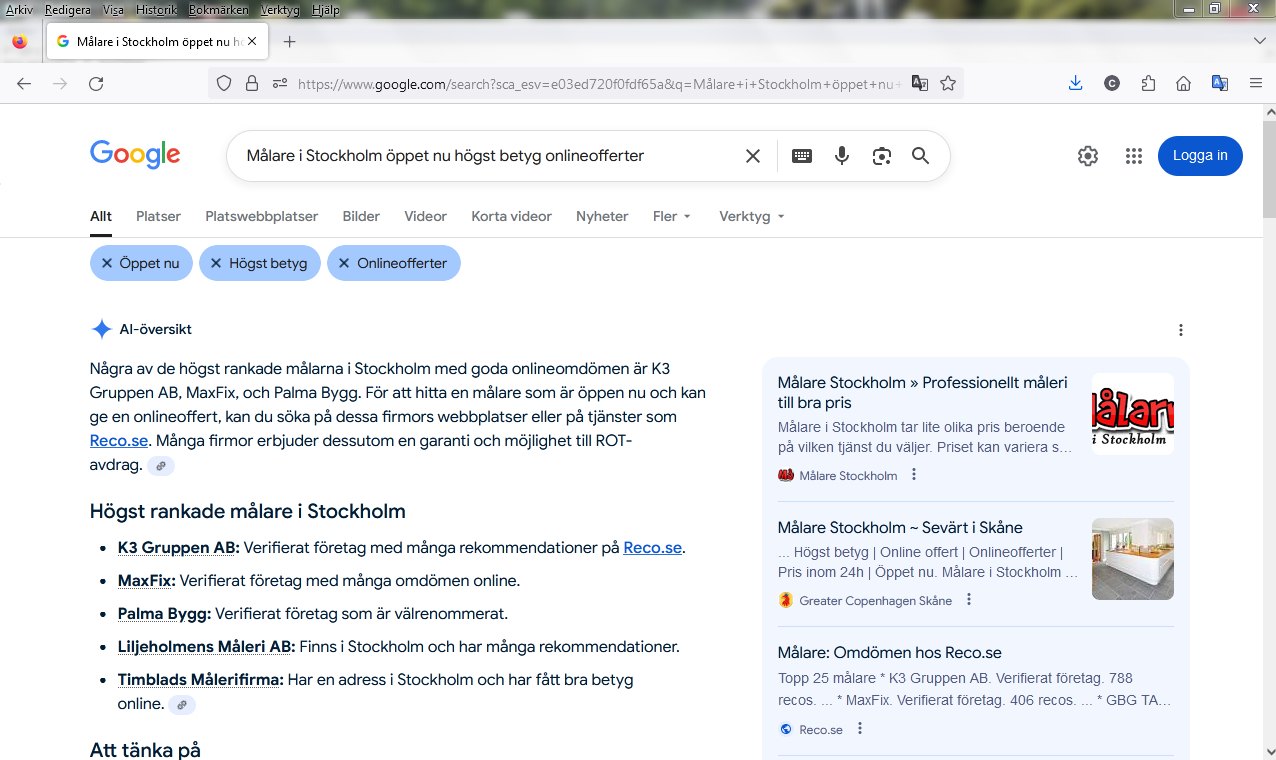
Task: Bookmark this page with star icon
Action: point(948,84)
